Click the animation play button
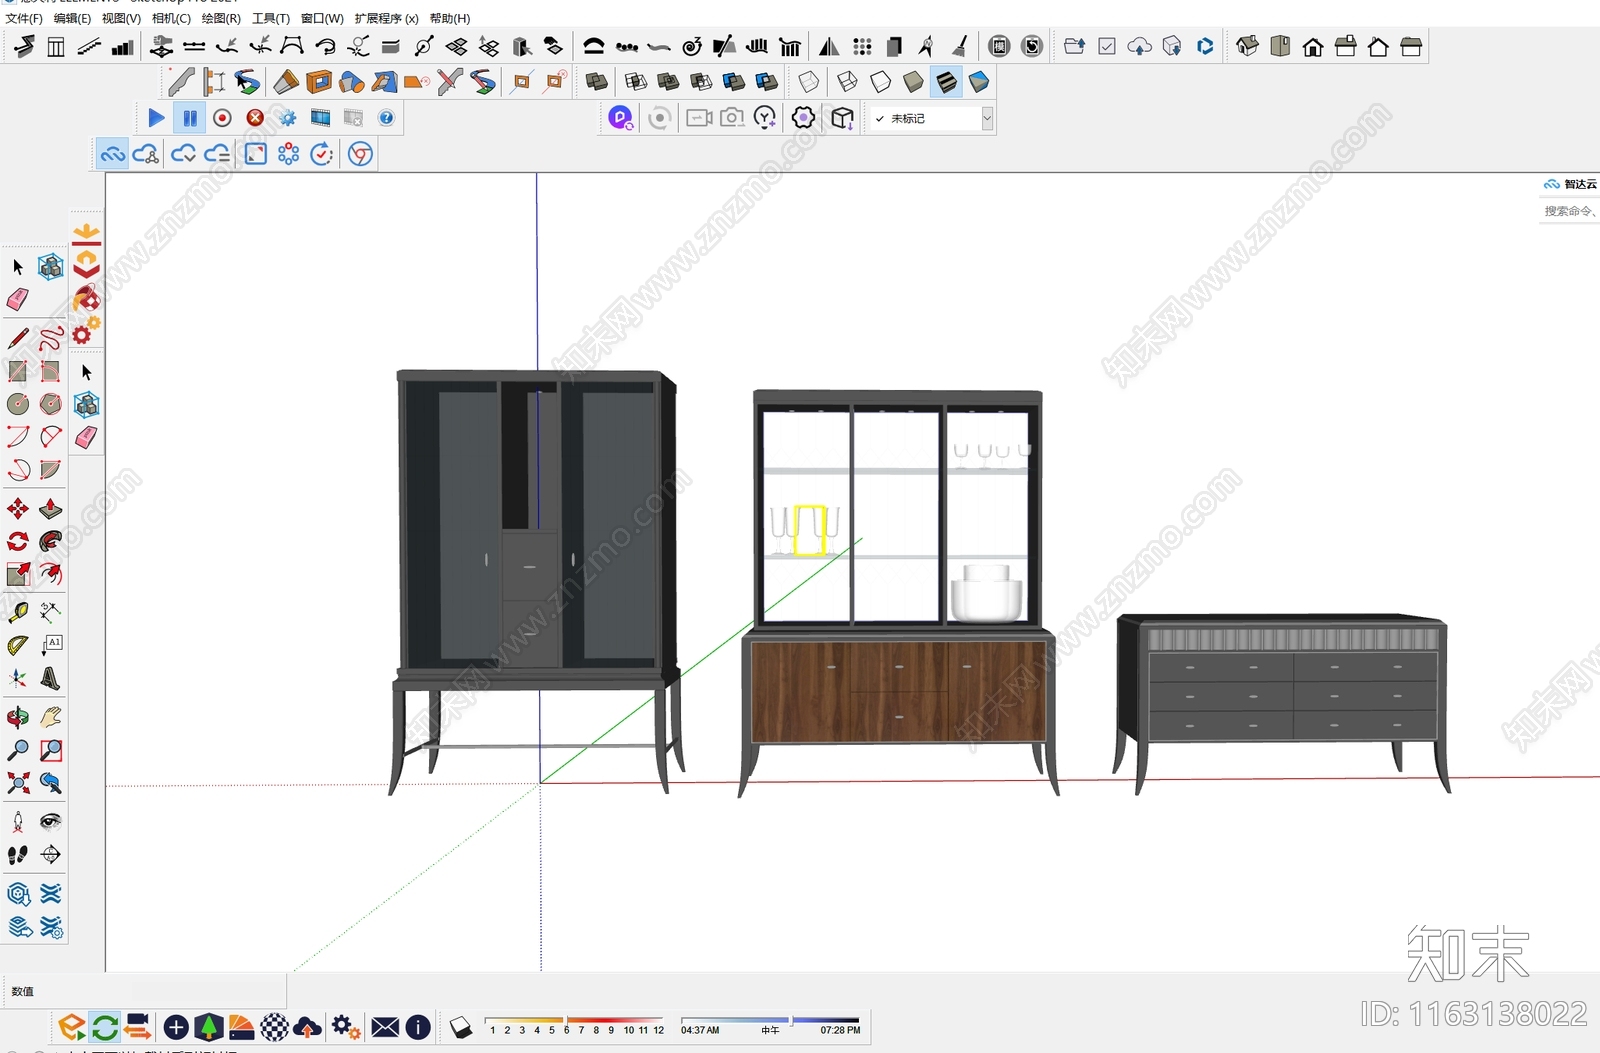Viewport: 1600px width, 1053px height. pos(156,118)
